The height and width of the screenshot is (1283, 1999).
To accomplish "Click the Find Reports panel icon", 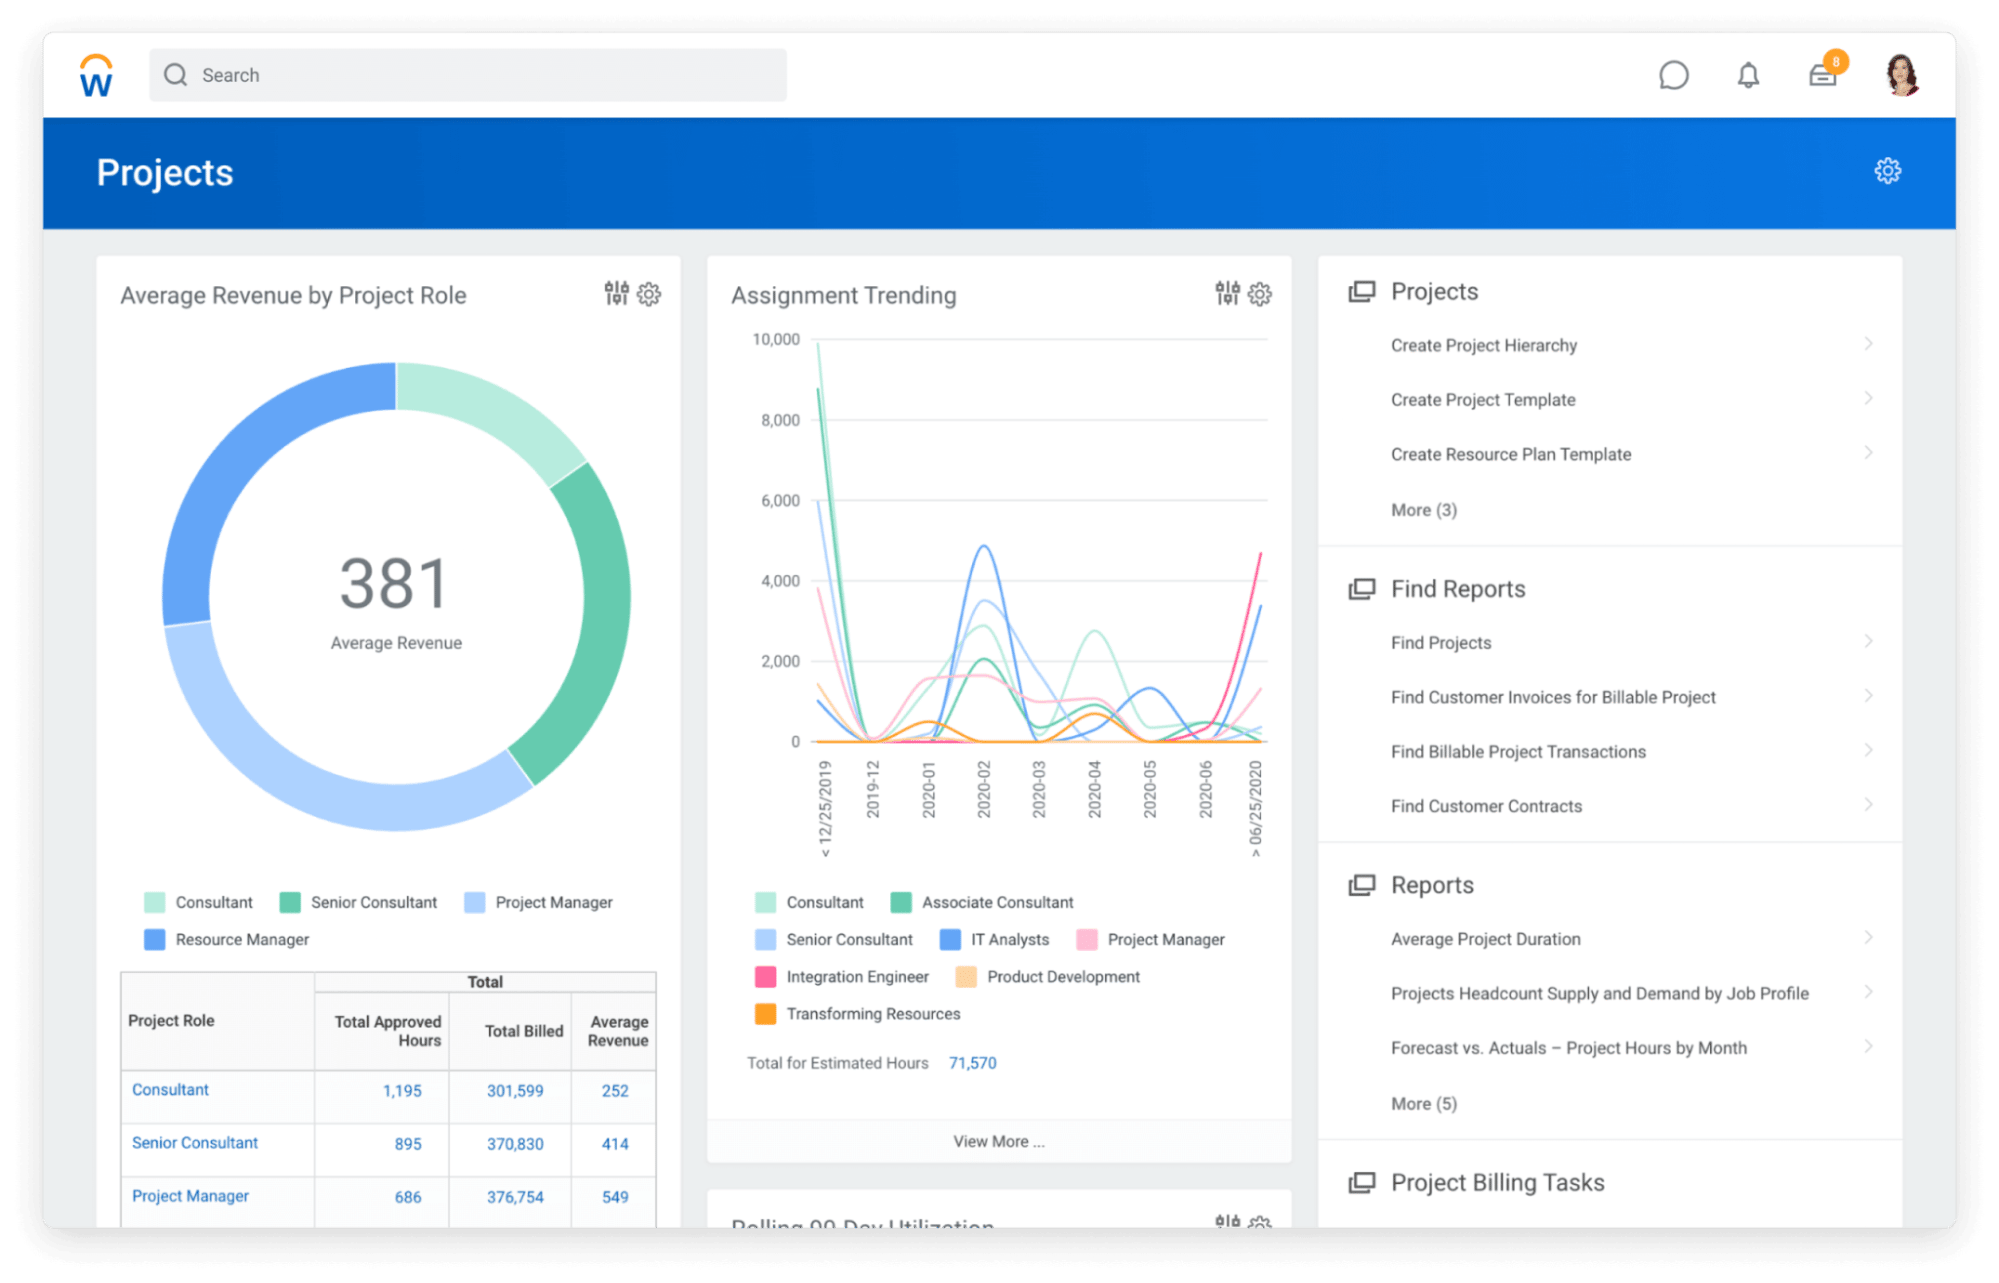I will (x=1355, y=588).
